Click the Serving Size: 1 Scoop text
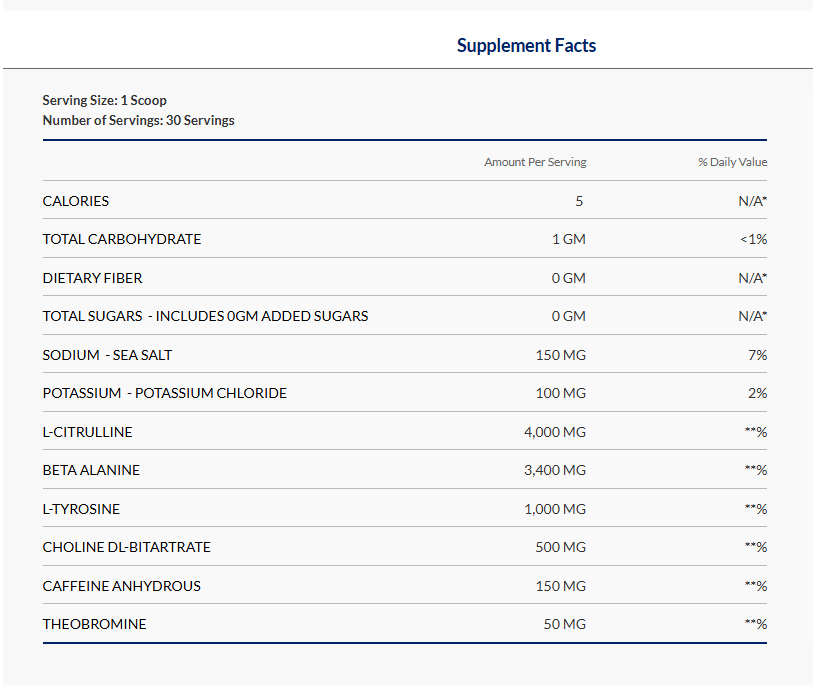The height and width of the screenshot is (690, 813). [104, 101]
